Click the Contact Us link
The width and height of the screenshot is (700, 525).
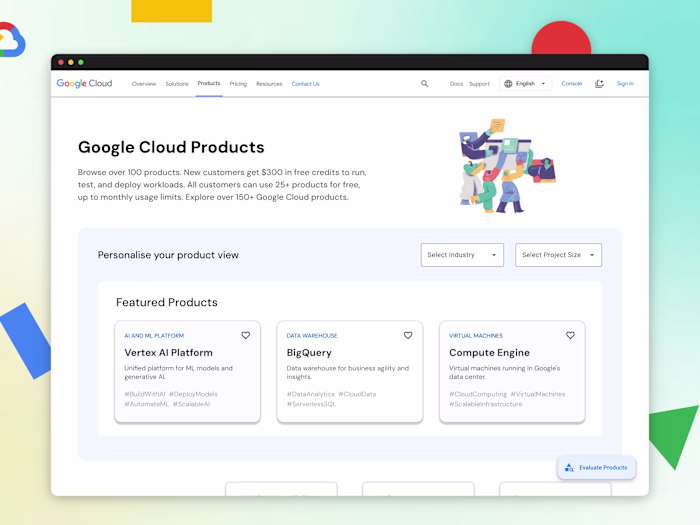click(305, 84)
